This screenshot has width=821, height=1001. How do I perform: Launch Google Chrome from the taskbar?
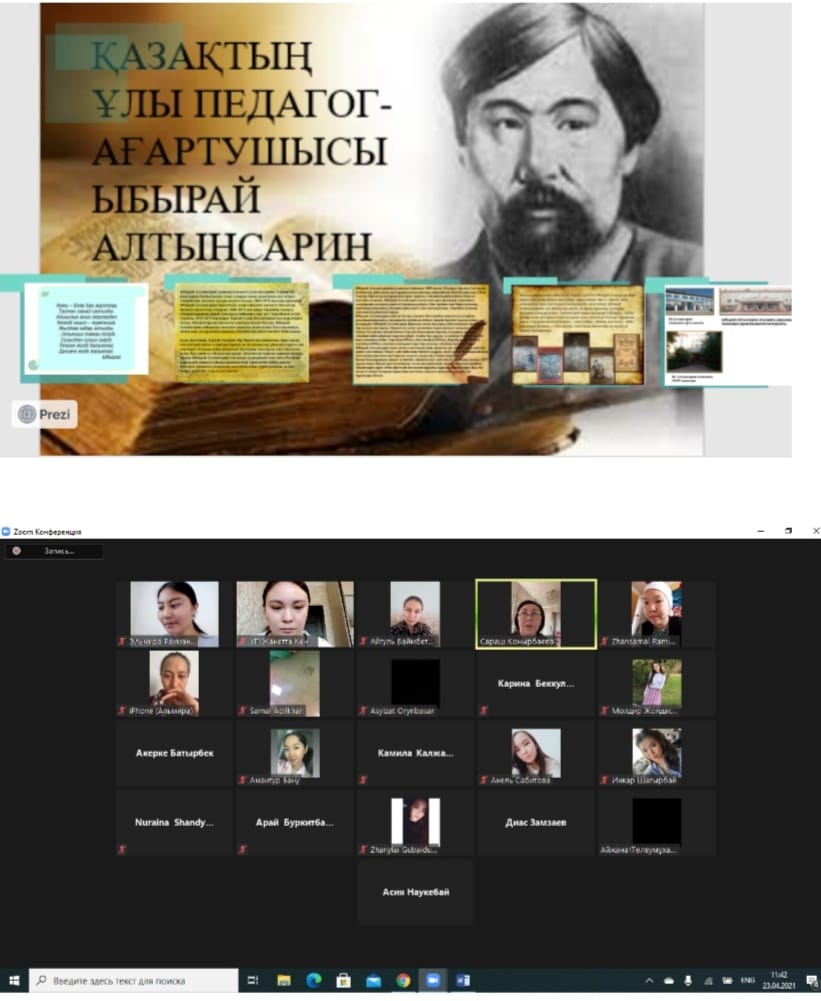tap(403, 980)
